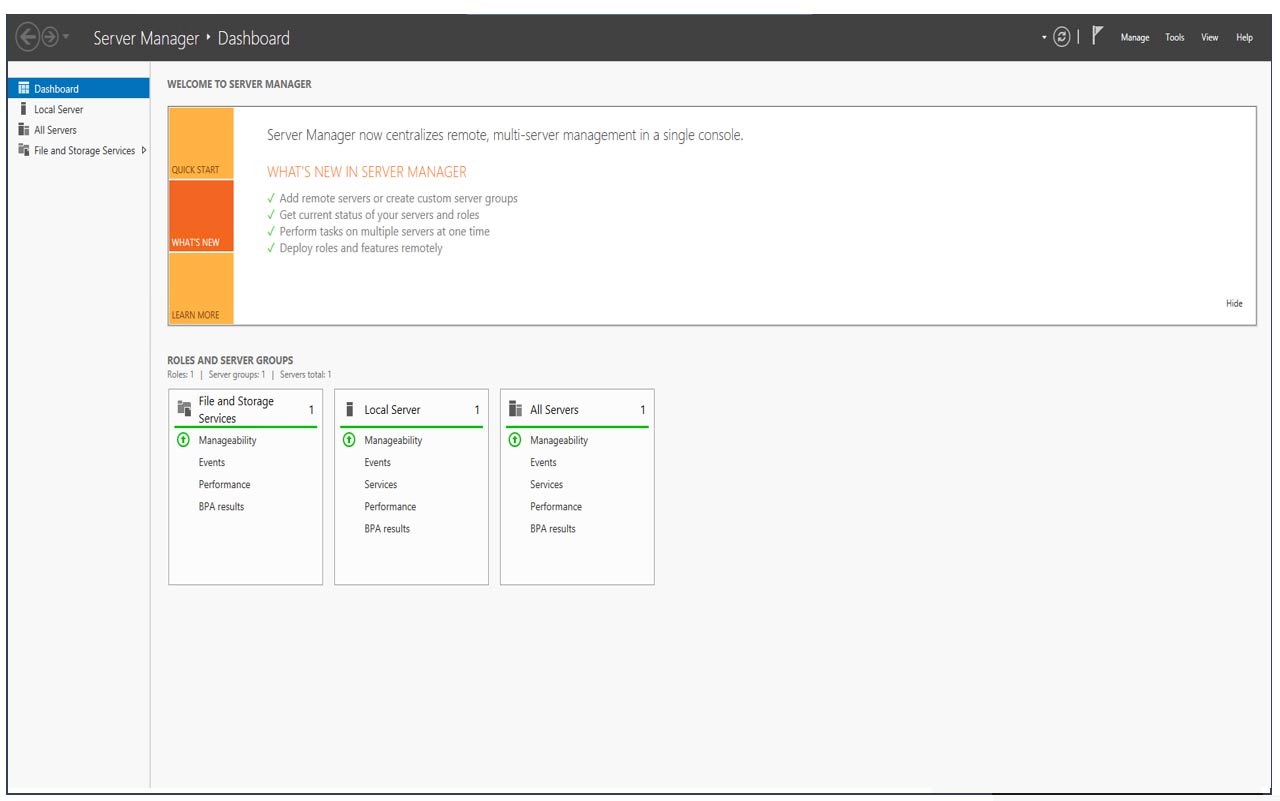Open the notifications flag
Viewport: 1280px width, 801px height.
(1097, 36)
